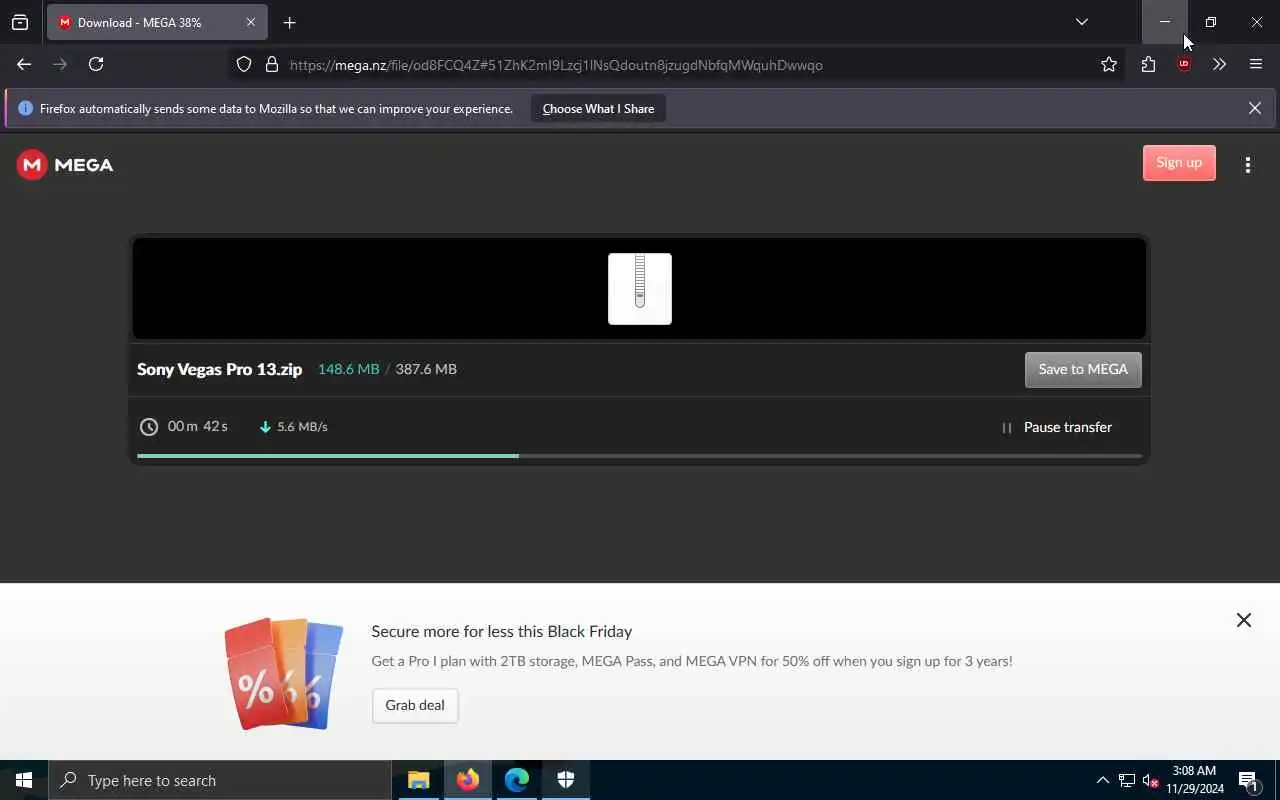The image size is (1280, 800).
Task: Open File Explorer from taskbar
Action: [x=419, y=780]
